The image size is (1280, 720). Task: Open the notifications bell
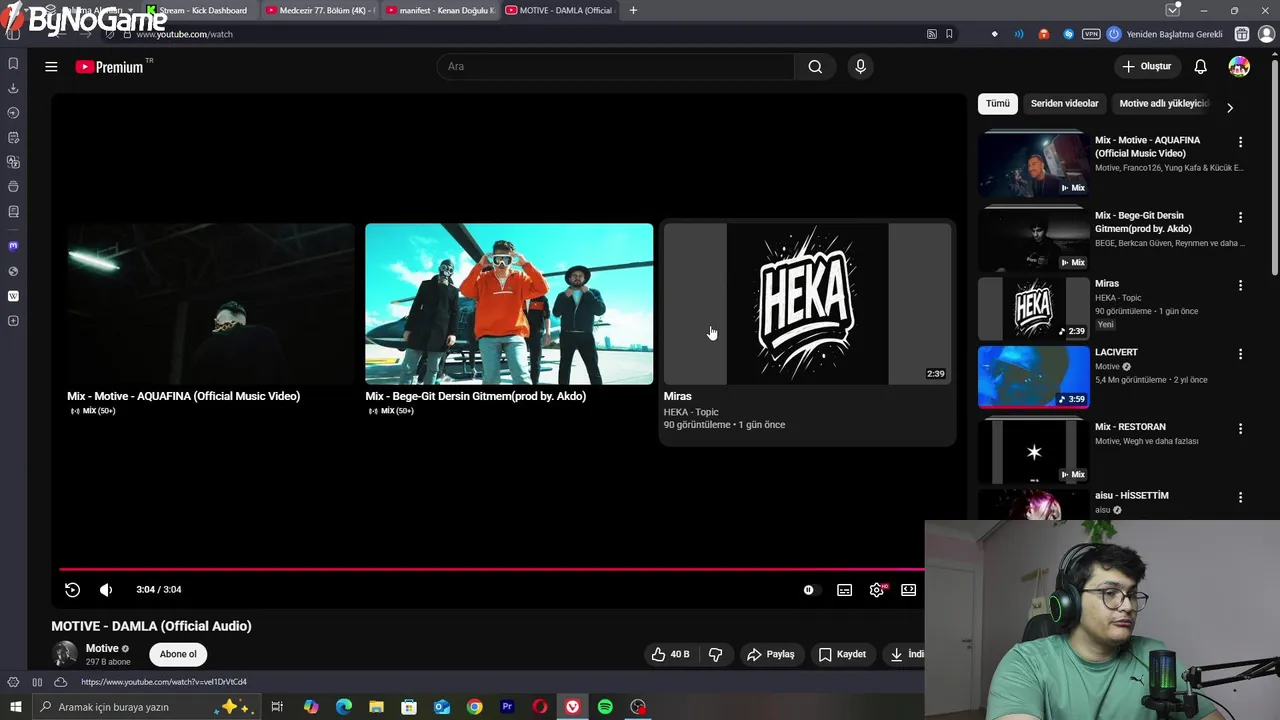click(1200, 67)
